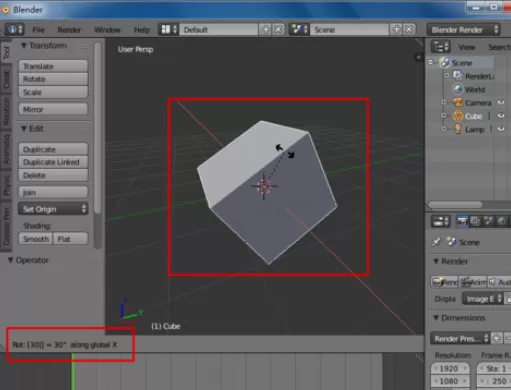Add a new scene
The height and width of the screenshot is (390, 511).
pos(396,30)
